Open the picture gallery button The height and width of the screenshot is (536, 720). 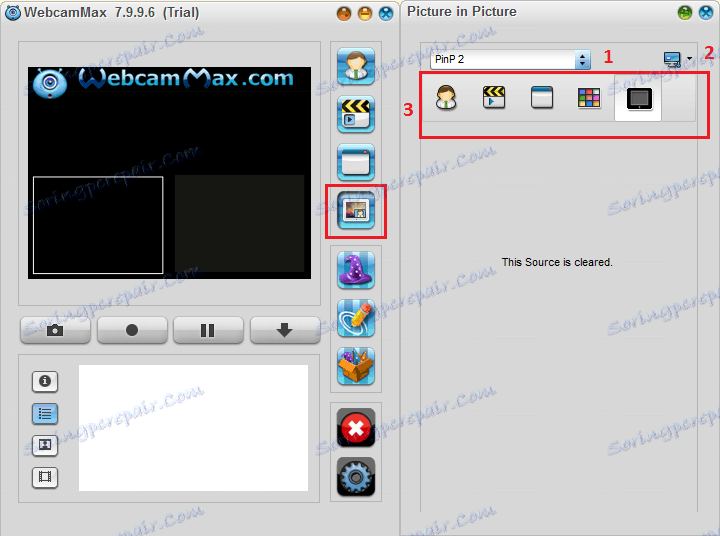(x=45, y=445)
